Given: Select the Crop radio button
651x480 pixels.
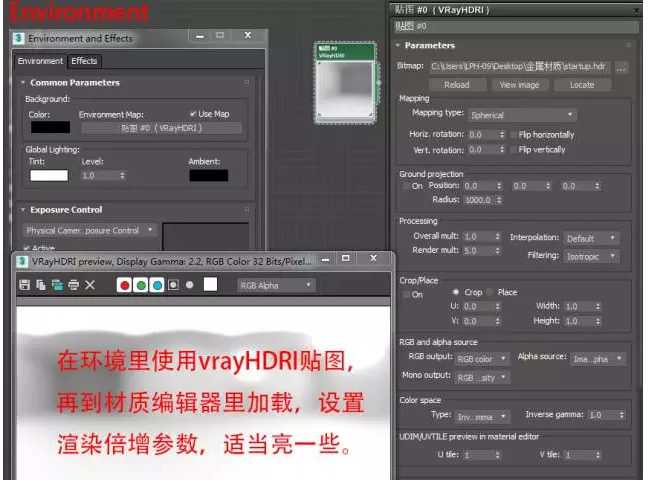Looking at the screenshot, I should coord(456,292).
